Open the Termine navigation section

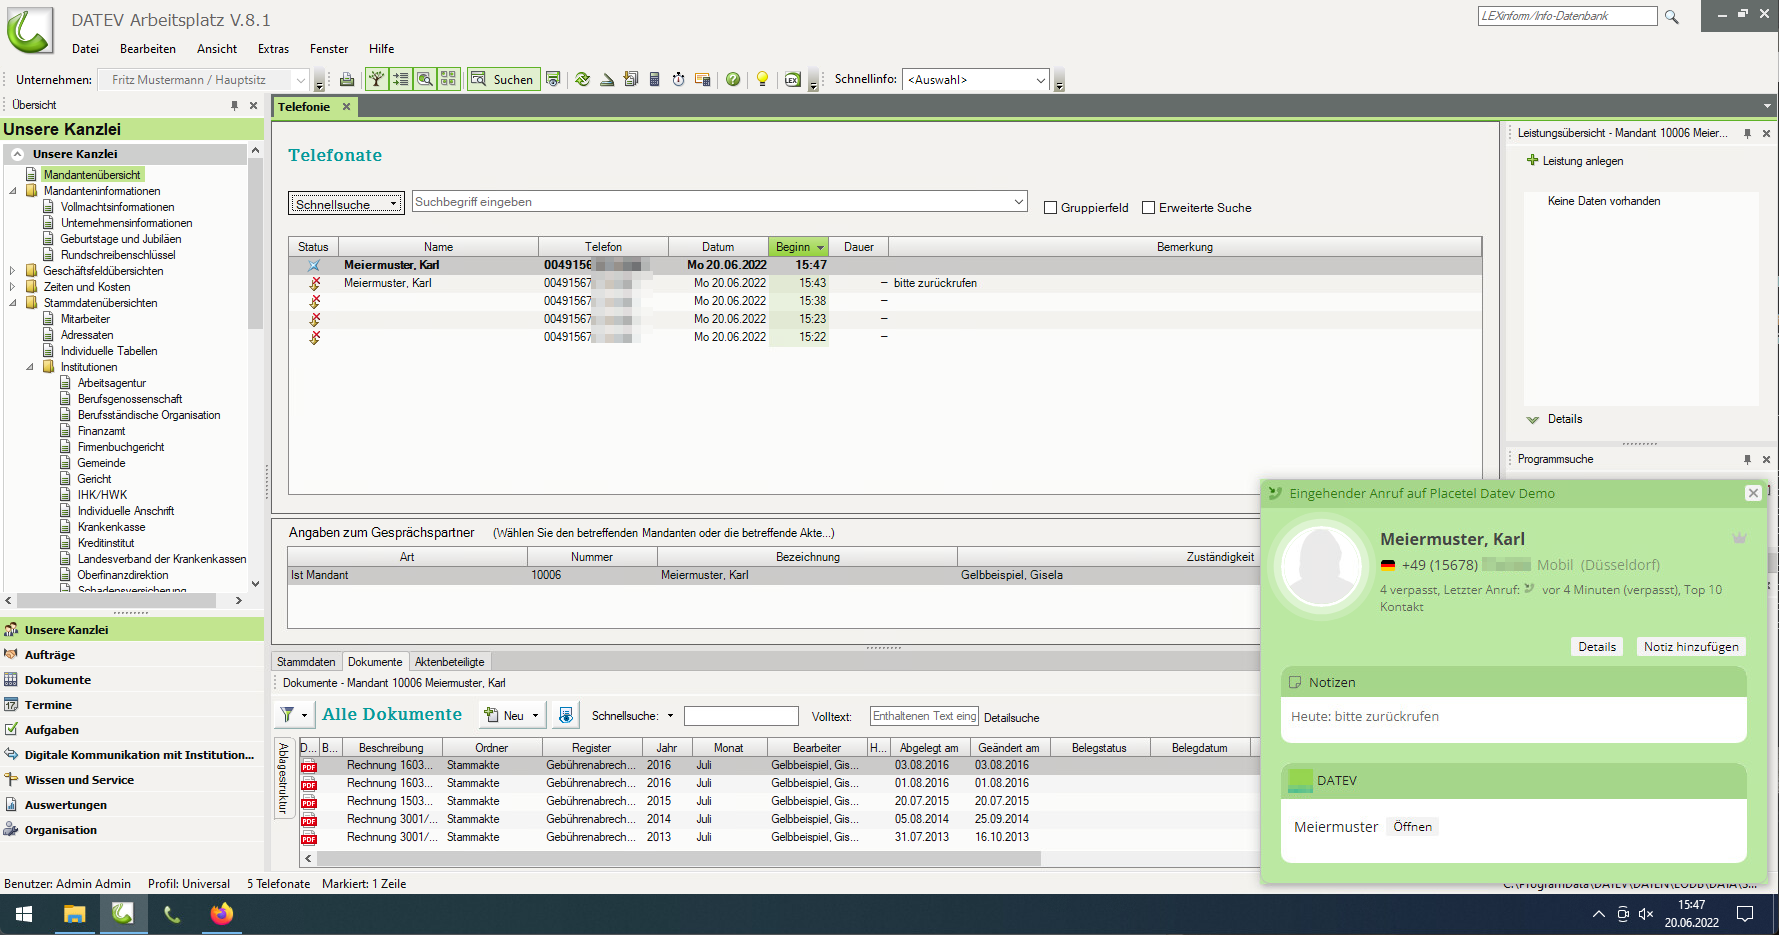(x=48, y=705)
